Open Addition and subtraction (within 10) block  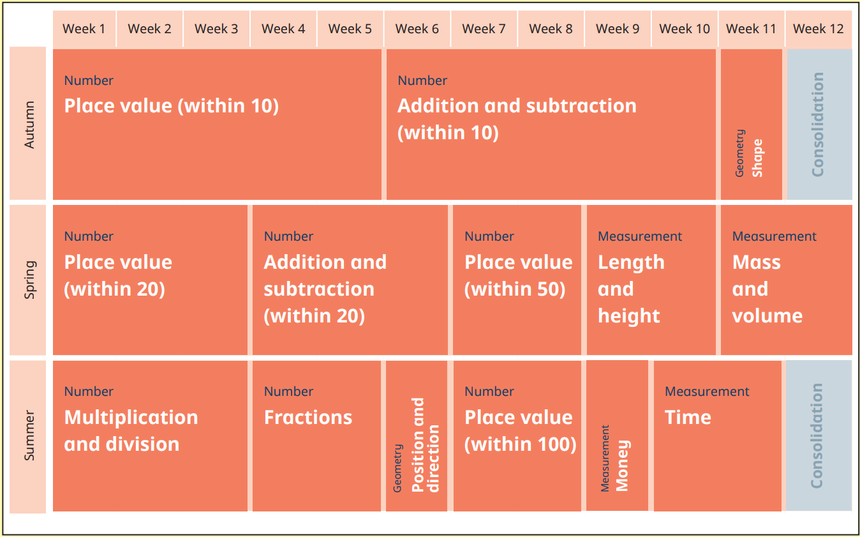click(x=550, y=123)
